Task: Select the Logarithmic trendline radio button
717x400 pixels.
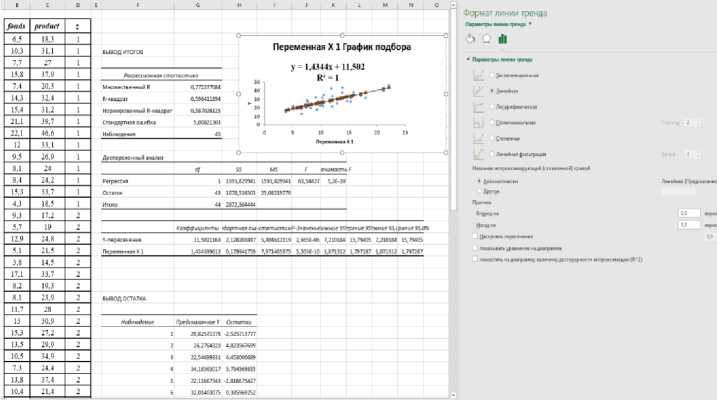Action: pyautogui.click(x=492, y=107)
